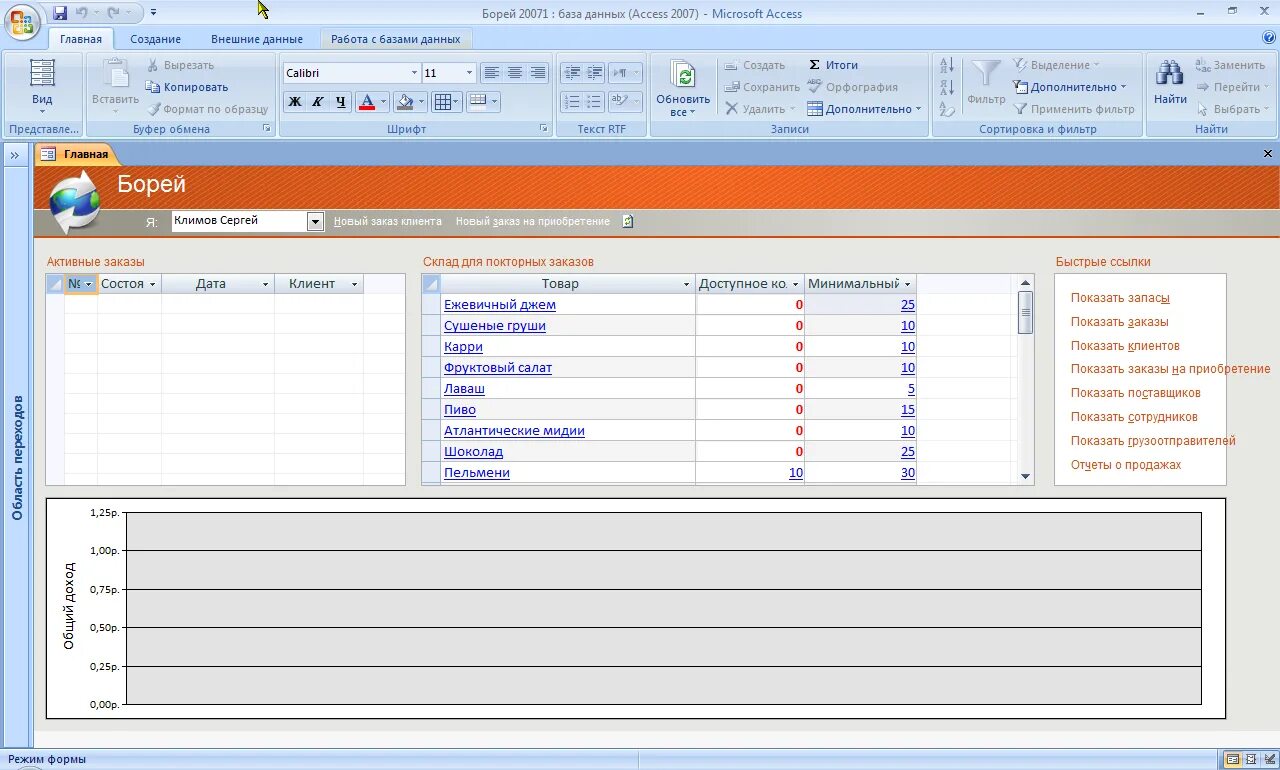This screenshot has width=1280, height=770.
Task: Open Select (Выбрать) dropdown
Action: [1233, 109]
